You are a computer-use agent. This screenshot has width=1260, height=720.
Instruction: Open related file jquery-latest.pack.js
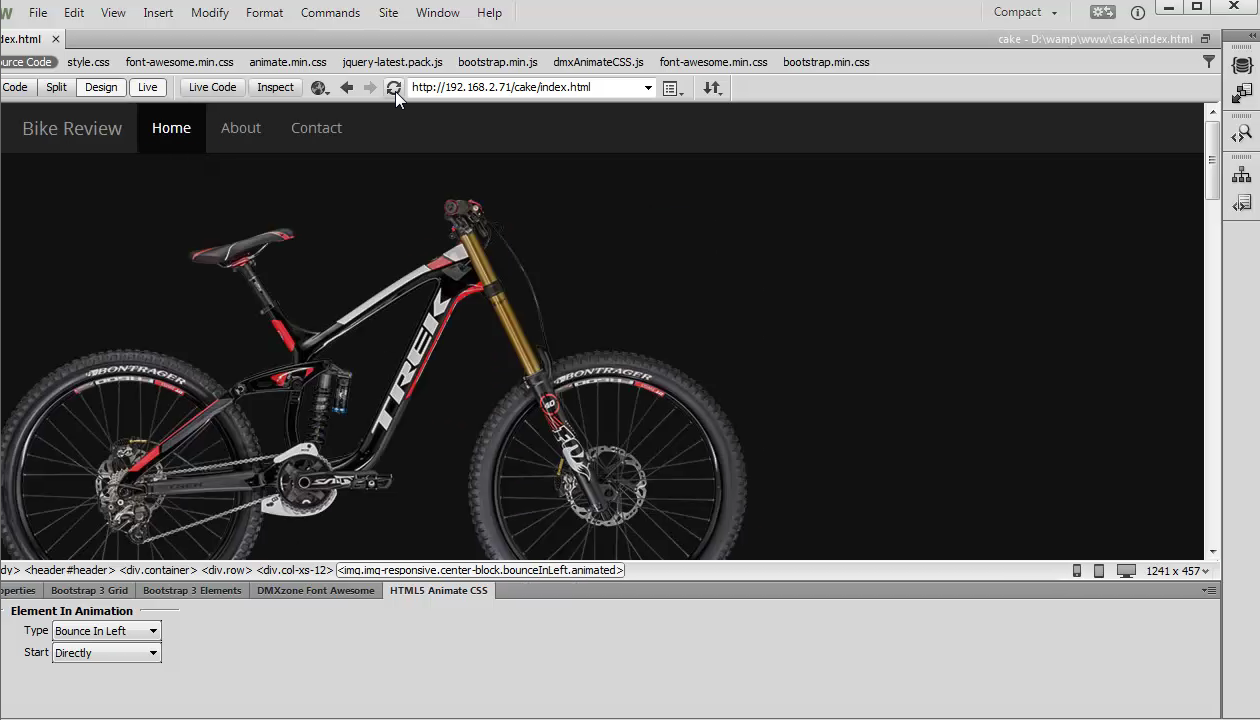coord(392,62)
